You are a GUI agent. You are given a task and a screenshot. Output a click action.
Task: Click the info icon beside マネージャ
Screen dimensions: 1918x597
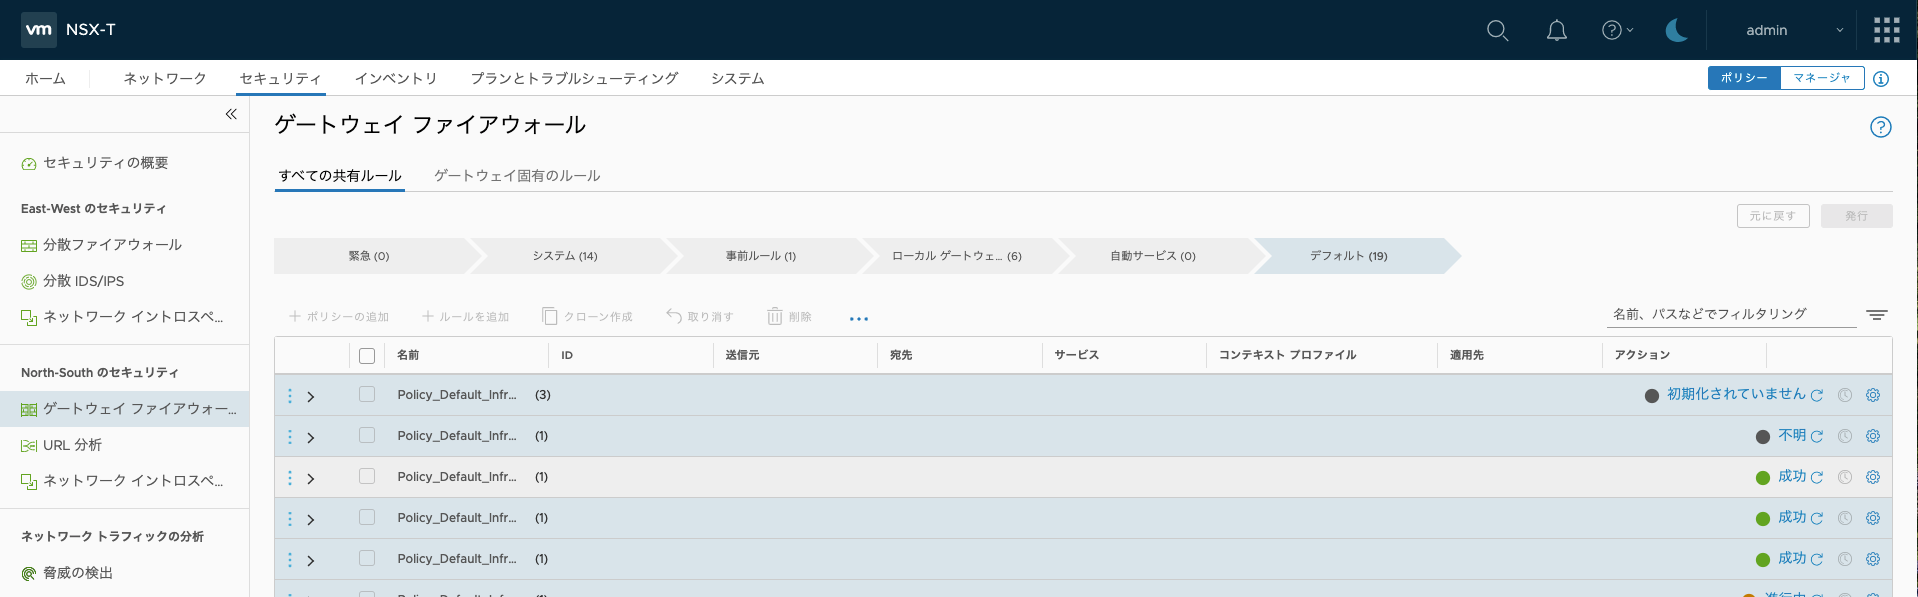1881,79
